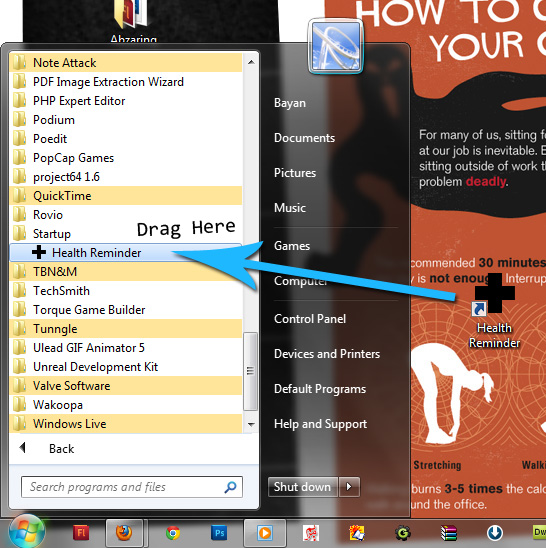Click the red-and-white drawing taskbar icon
The height and width of the screenshot is (548, 546).
(x=311, y=533)
